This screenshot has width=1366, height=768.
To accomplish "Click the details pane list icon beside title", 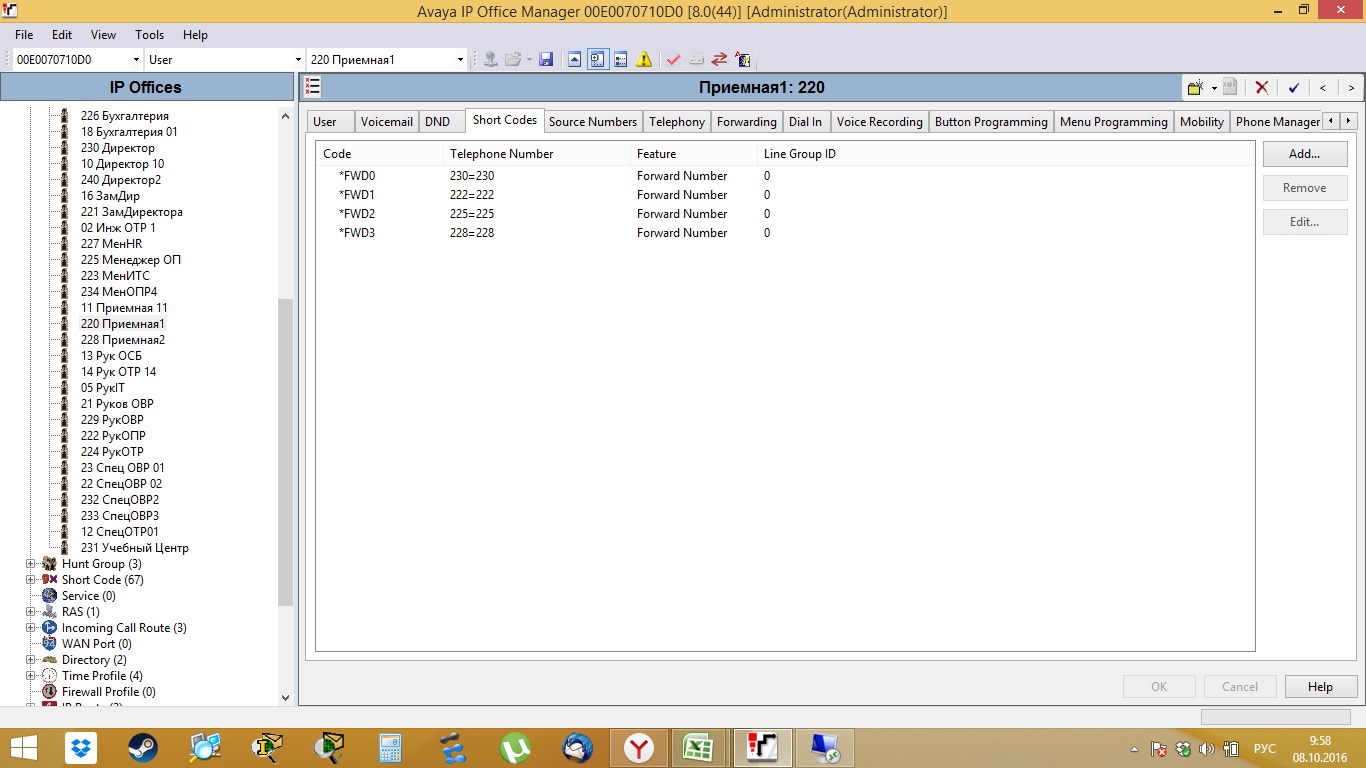I will [x=313, y=87].
